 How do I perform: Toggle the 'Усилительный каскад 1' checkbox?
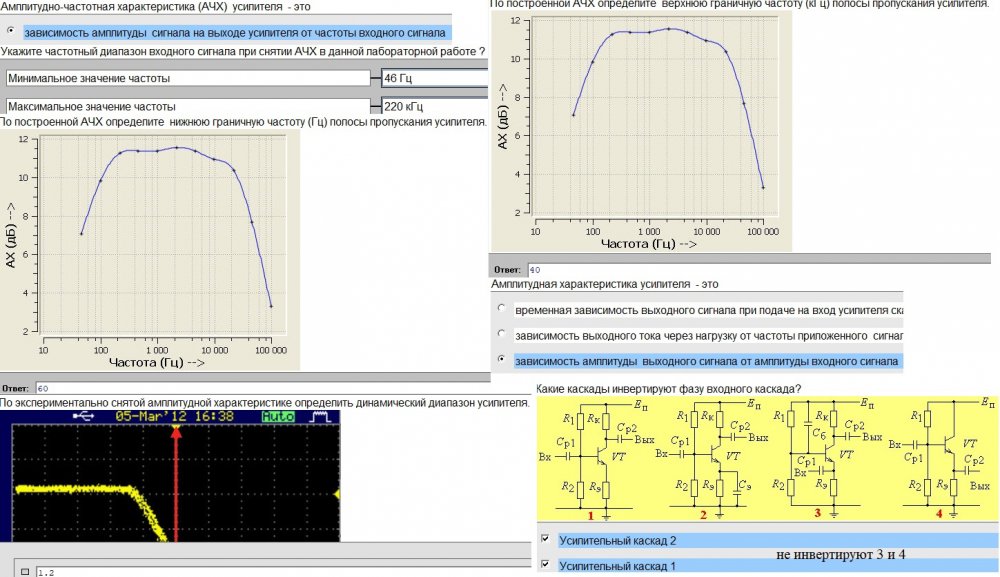click(x=544, y=566)
